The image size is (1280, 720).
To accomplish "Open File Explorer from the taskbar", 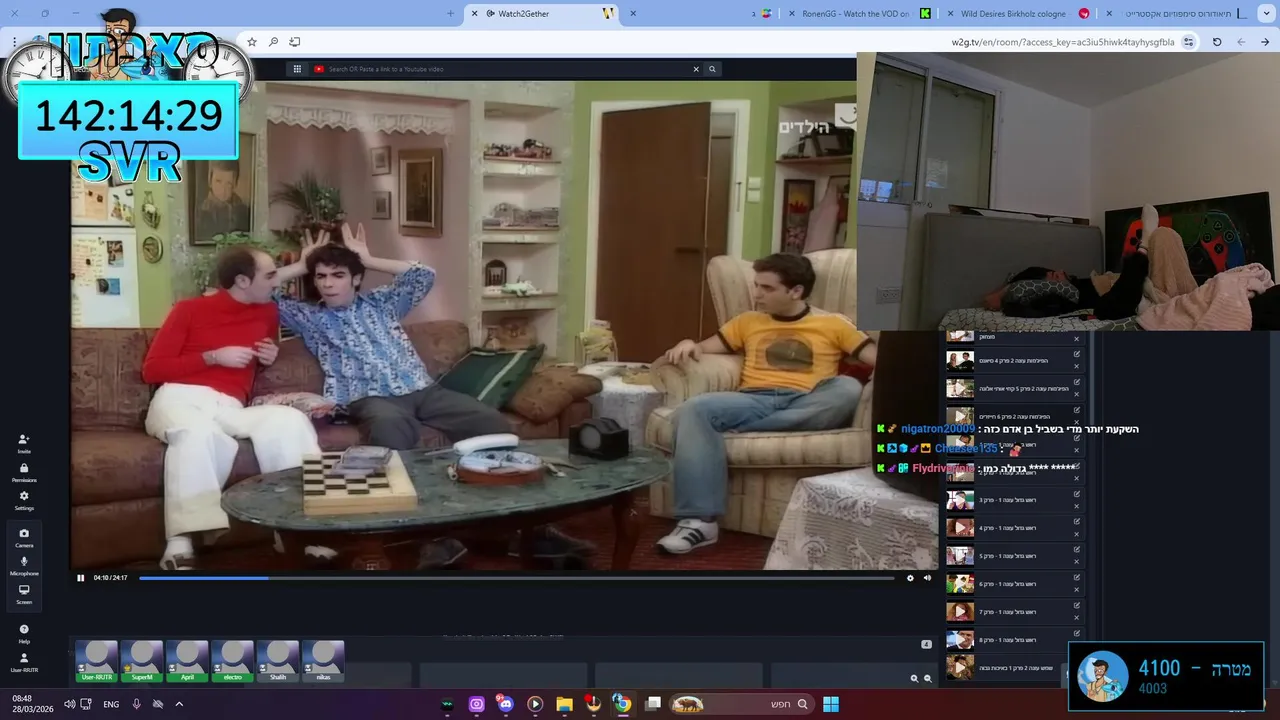I will [564, 704].
